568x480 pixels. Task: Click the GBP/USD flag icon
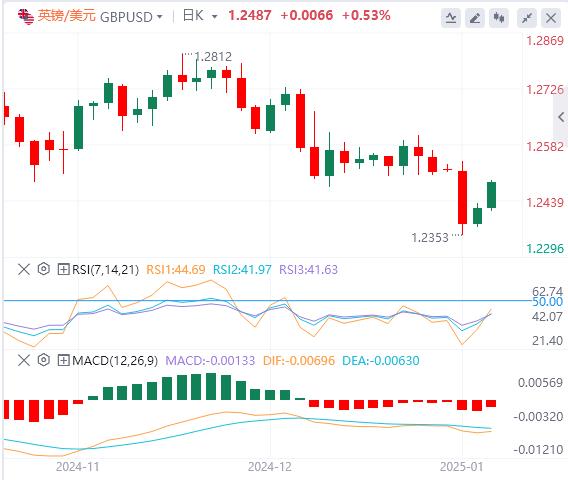[x=26, y=17]
